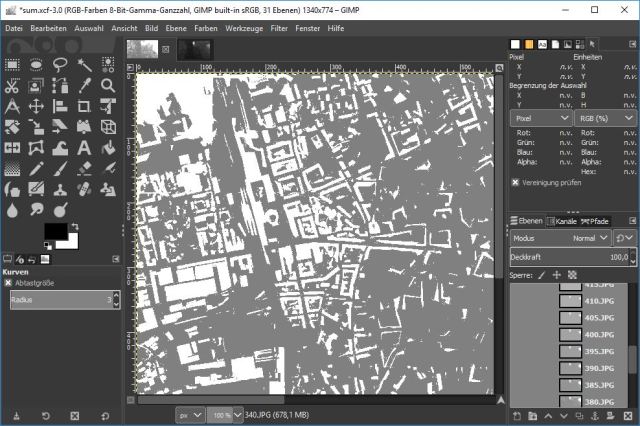Open the Modus Normal blend mode dropdown
The image size is (640, 426).
[x=560, y=238]
